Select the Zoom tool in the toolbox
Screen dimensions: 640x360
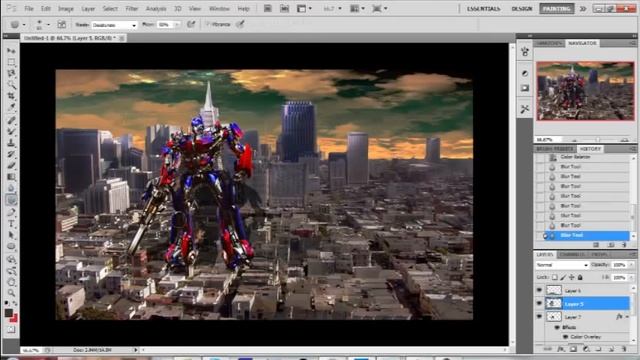[x=11, y=293]
